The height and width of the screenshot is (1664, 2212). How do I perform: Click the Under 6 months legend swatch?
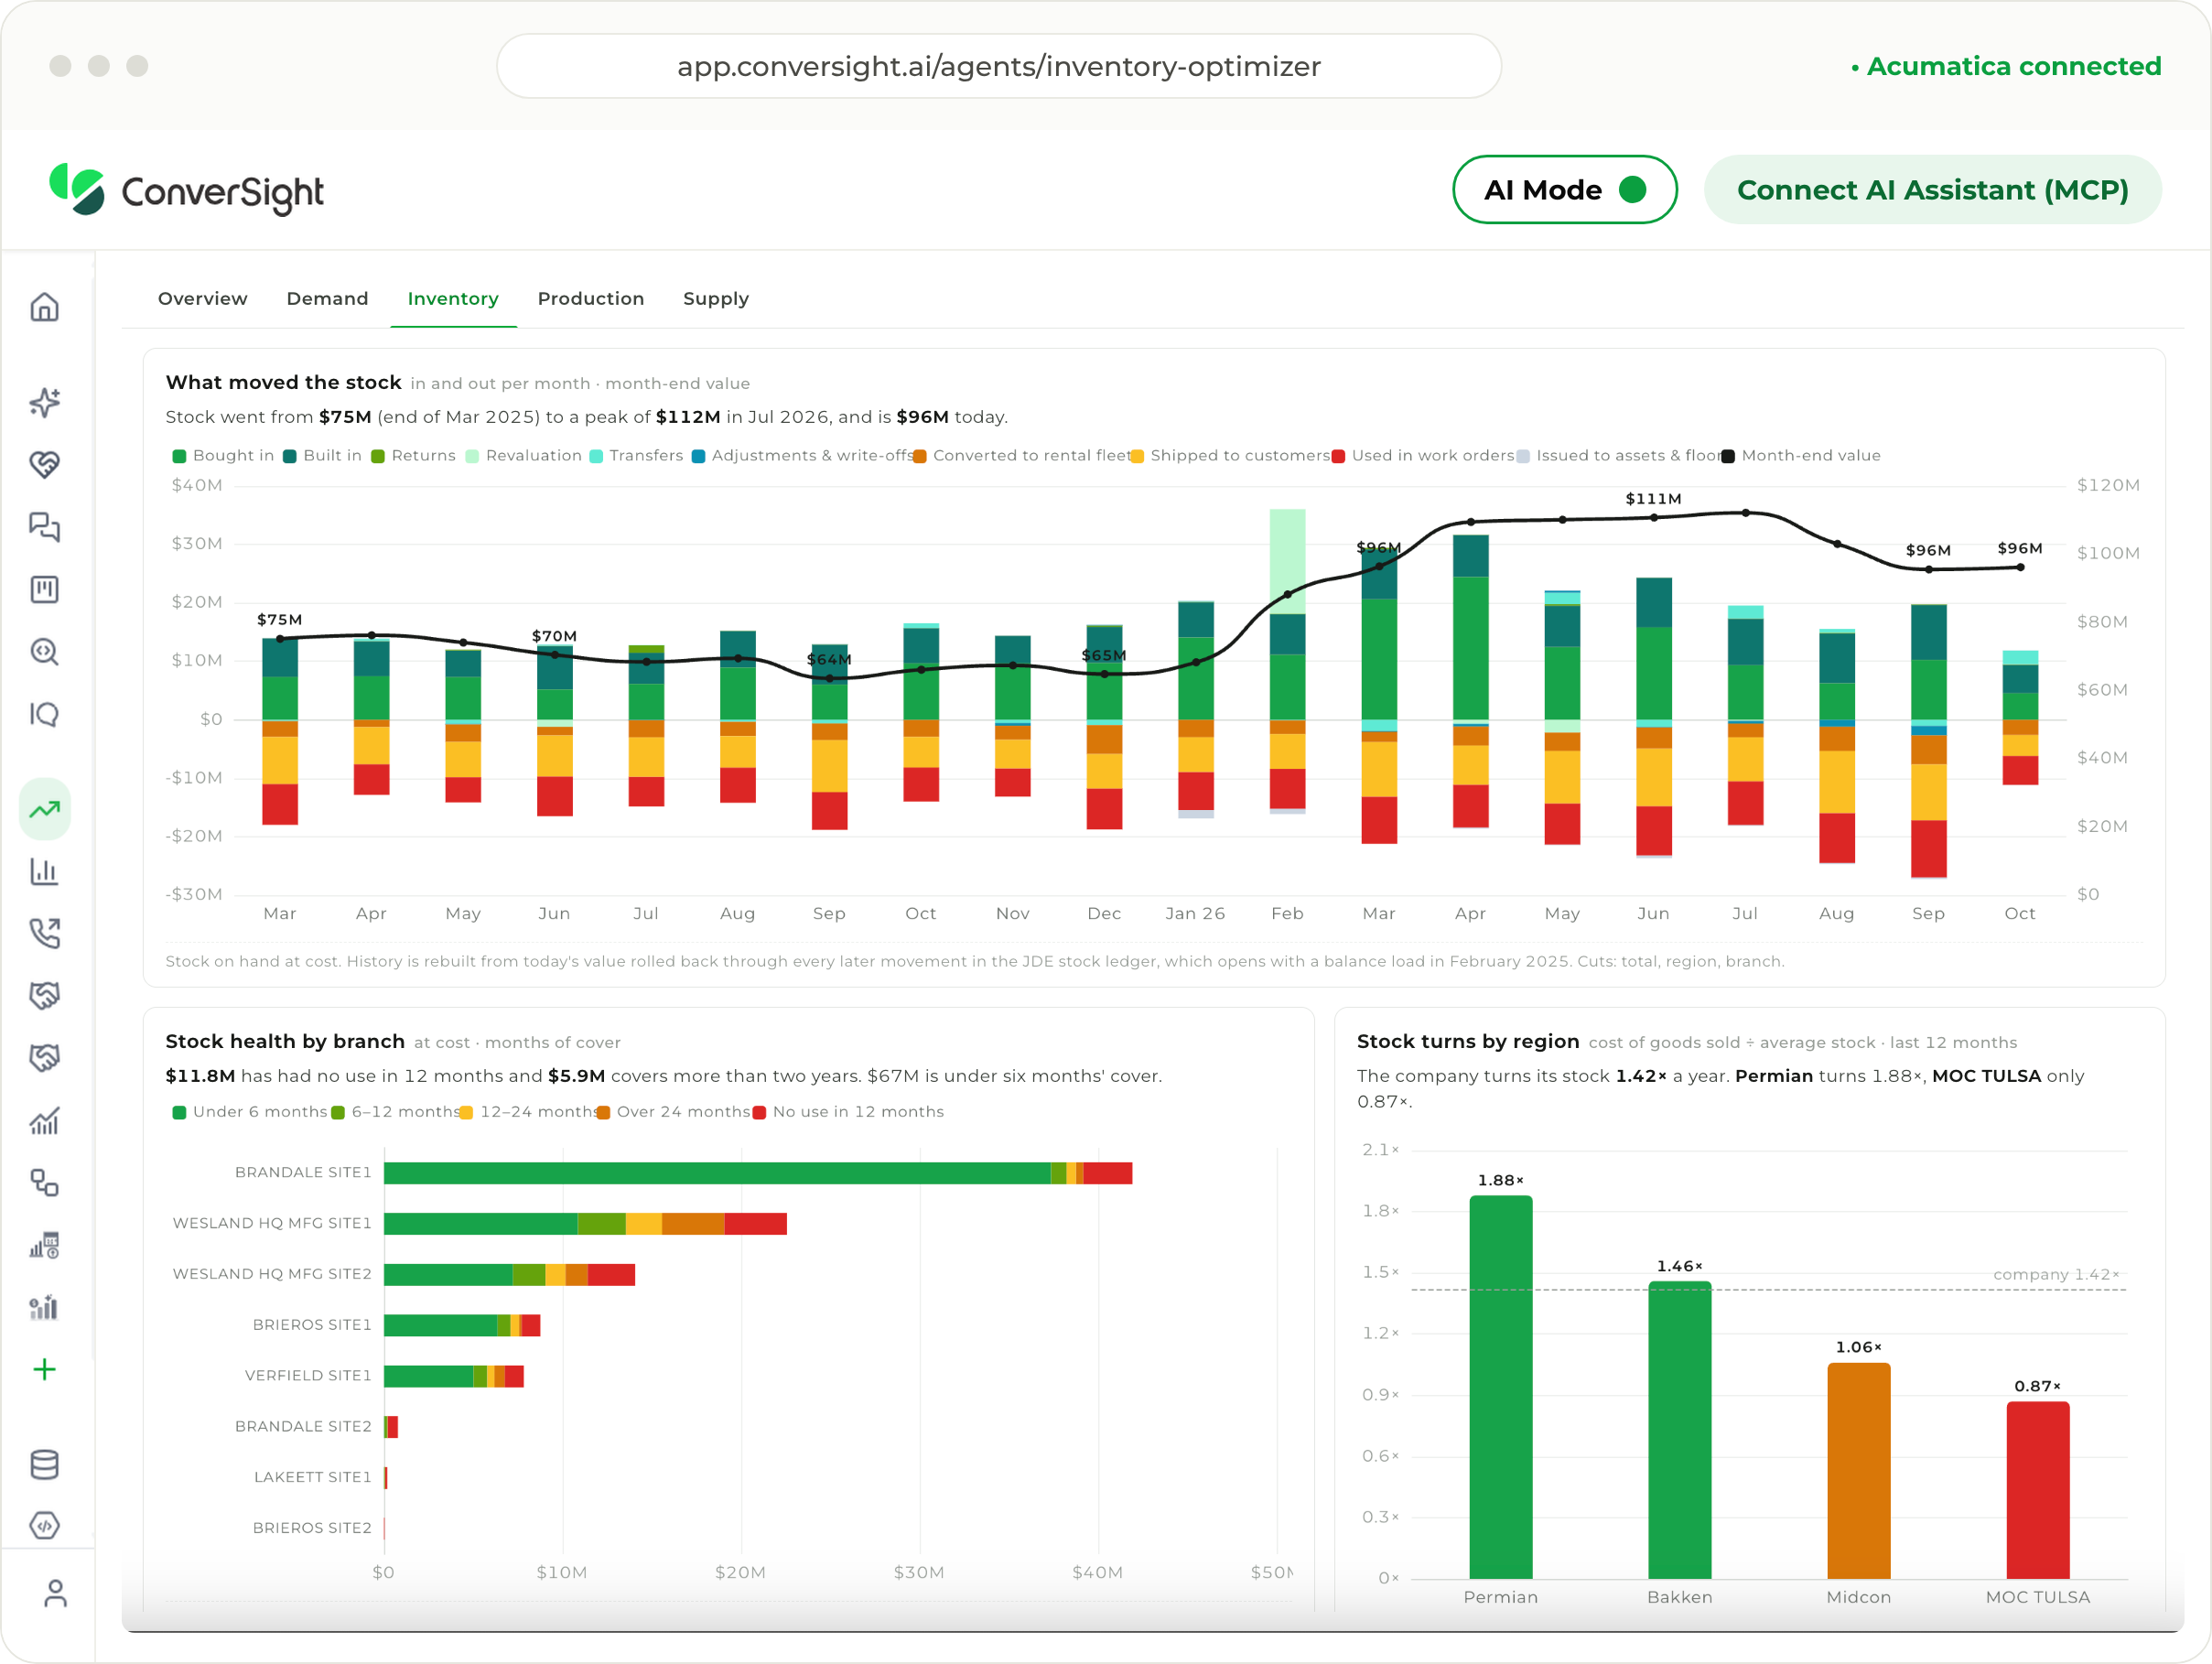point(179,1113)
